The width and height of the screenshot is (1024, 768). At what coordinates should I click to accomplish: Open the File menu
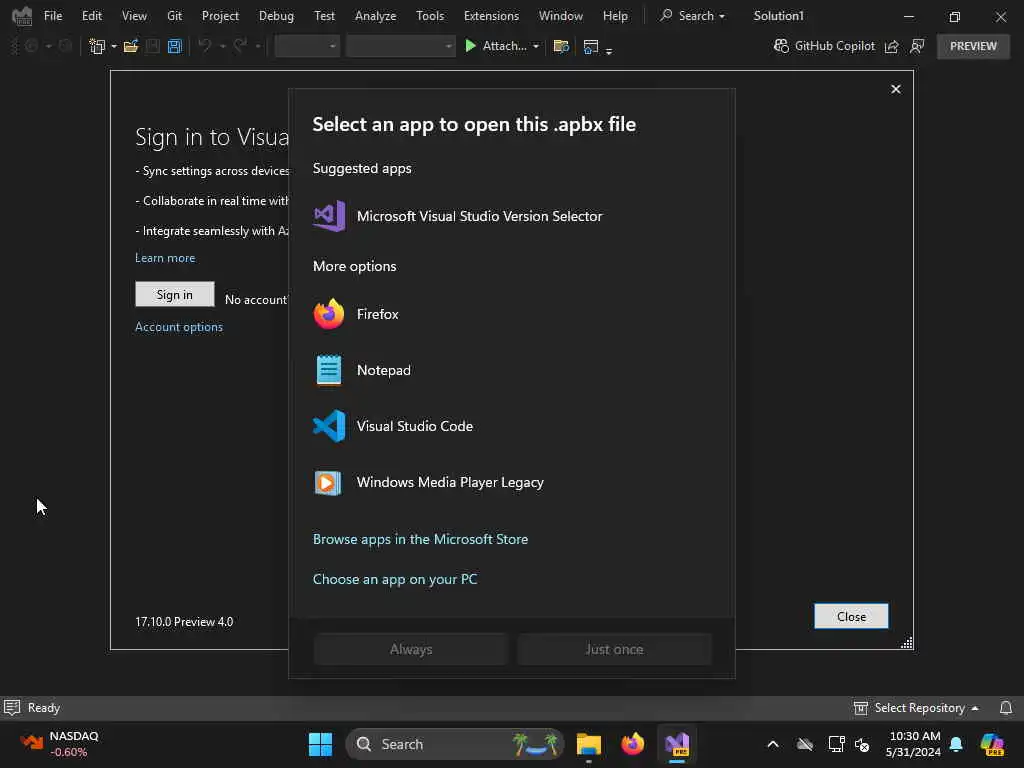[x=53, y=16]
